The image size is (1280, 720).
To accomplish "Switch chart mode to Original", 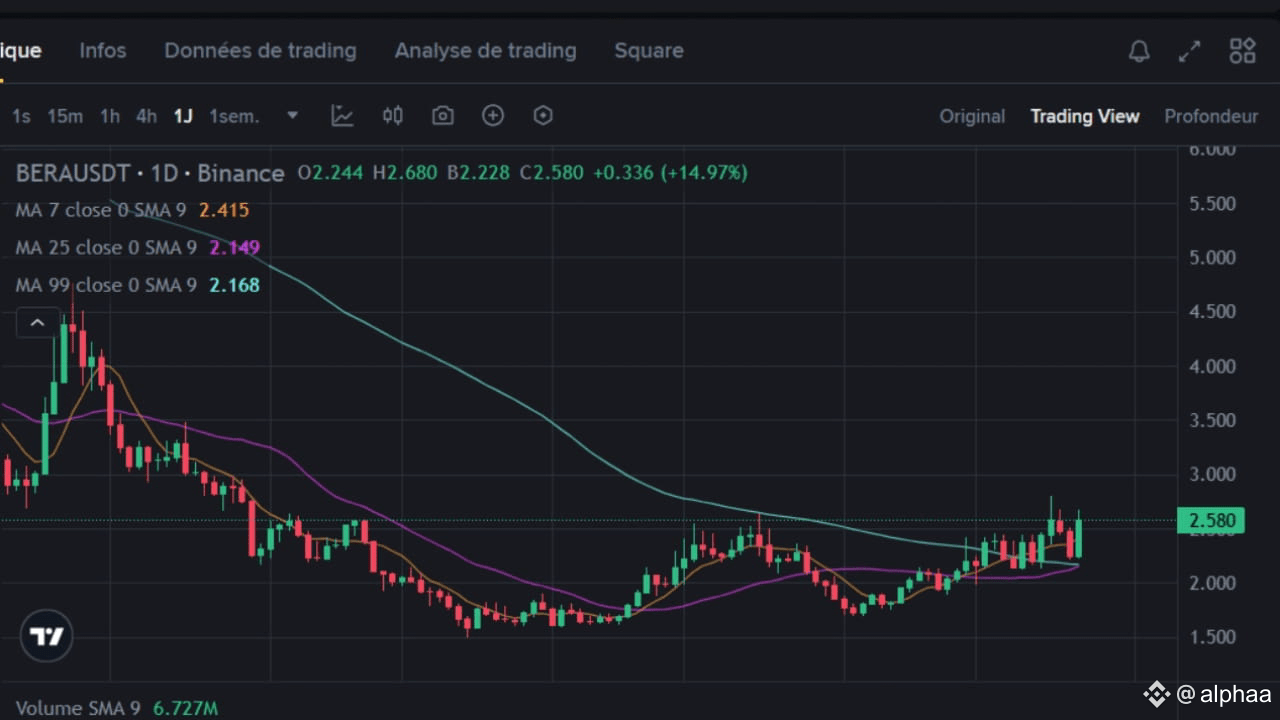I will [x=972, y=116].
